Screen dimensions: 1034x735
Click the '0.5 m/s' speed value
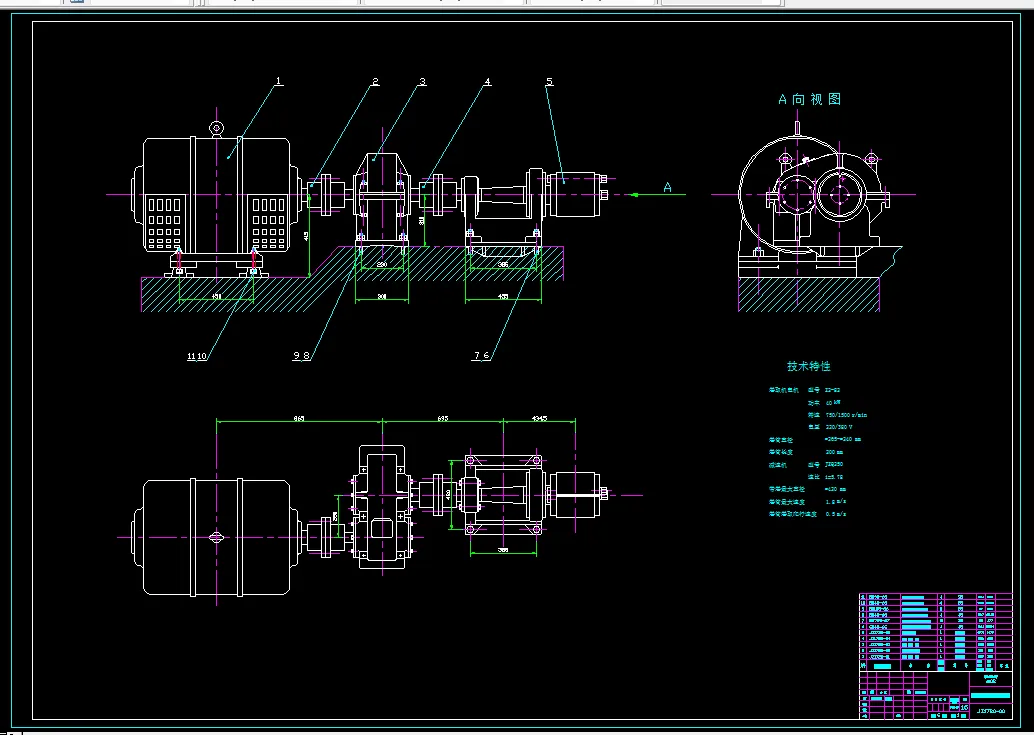coord(836,514)
